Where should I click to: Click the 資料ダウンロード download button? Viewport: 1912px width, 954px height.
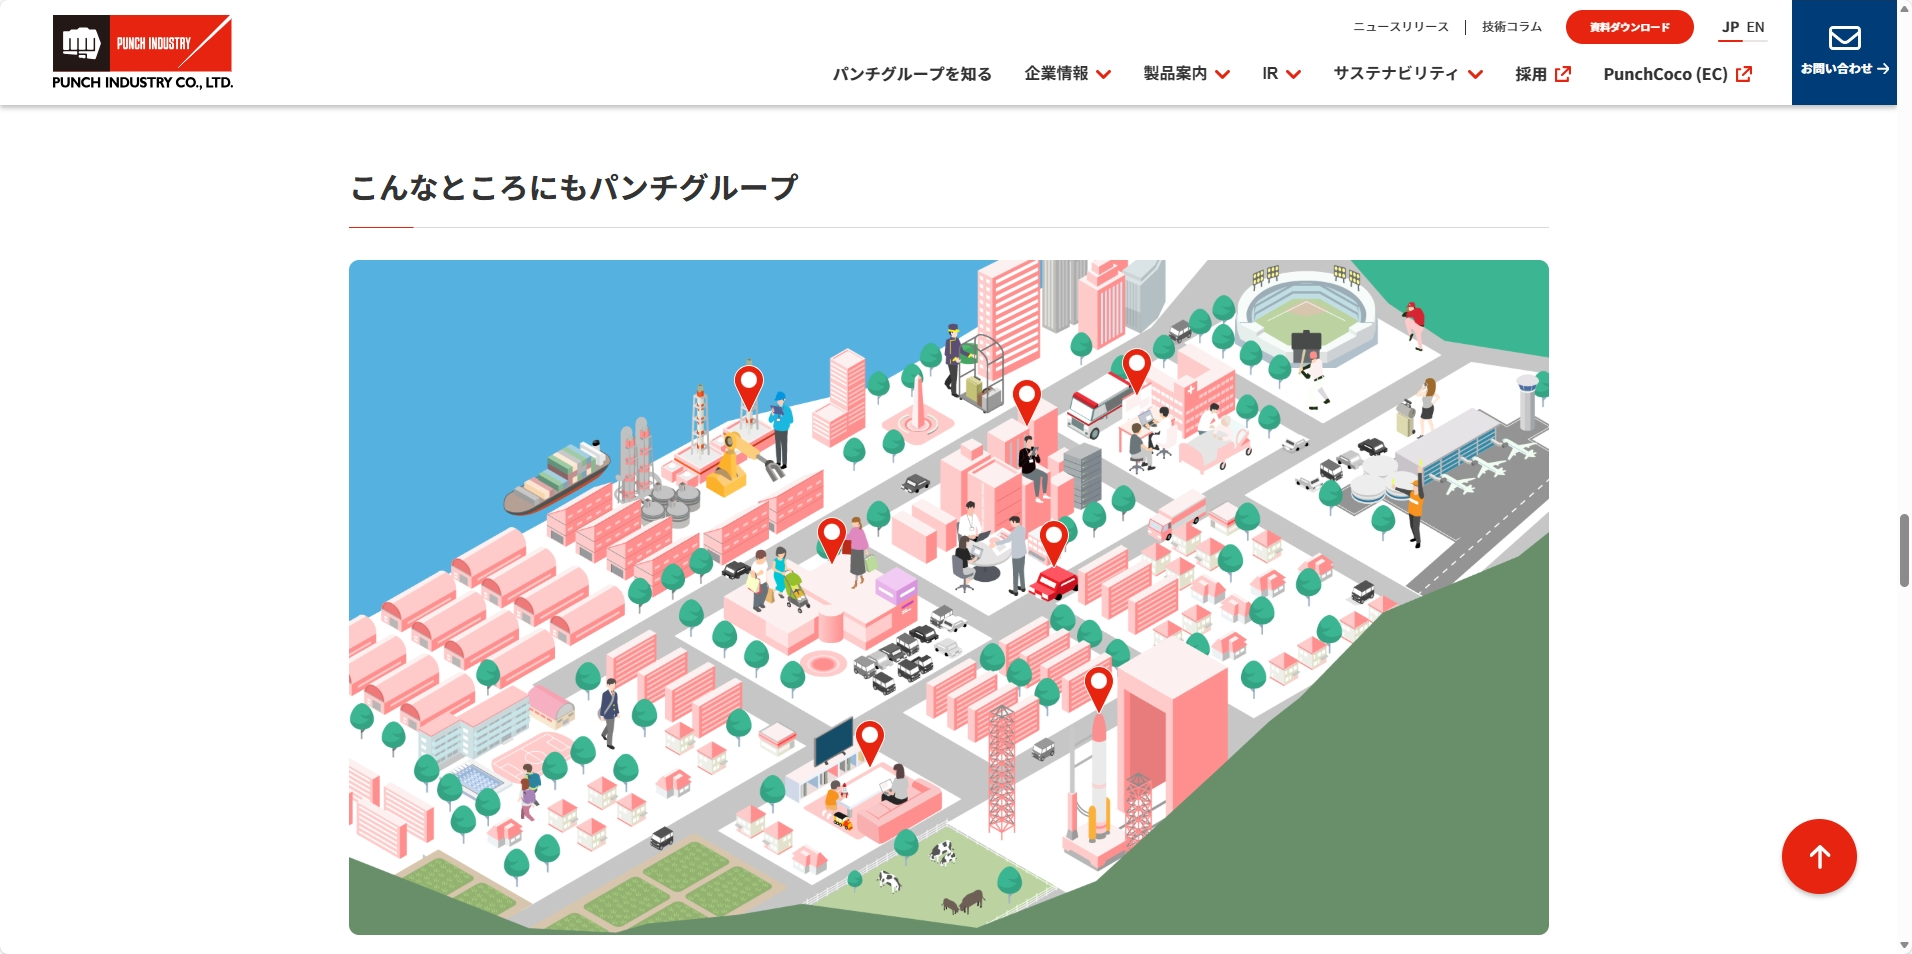point(1628,27)
